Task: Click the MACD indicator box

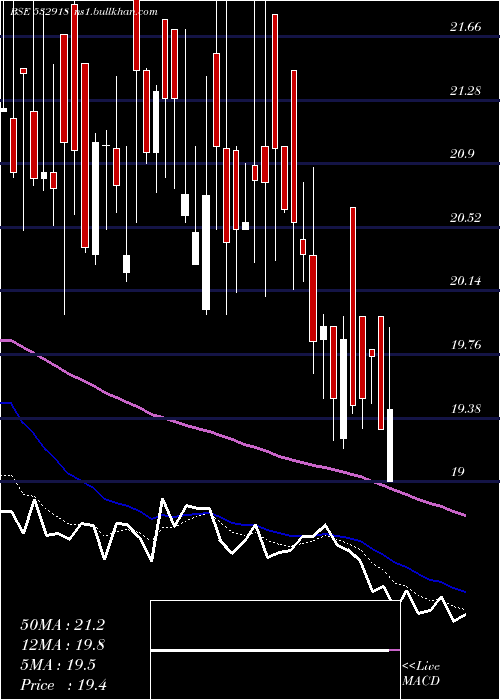Action: (275, 650)
